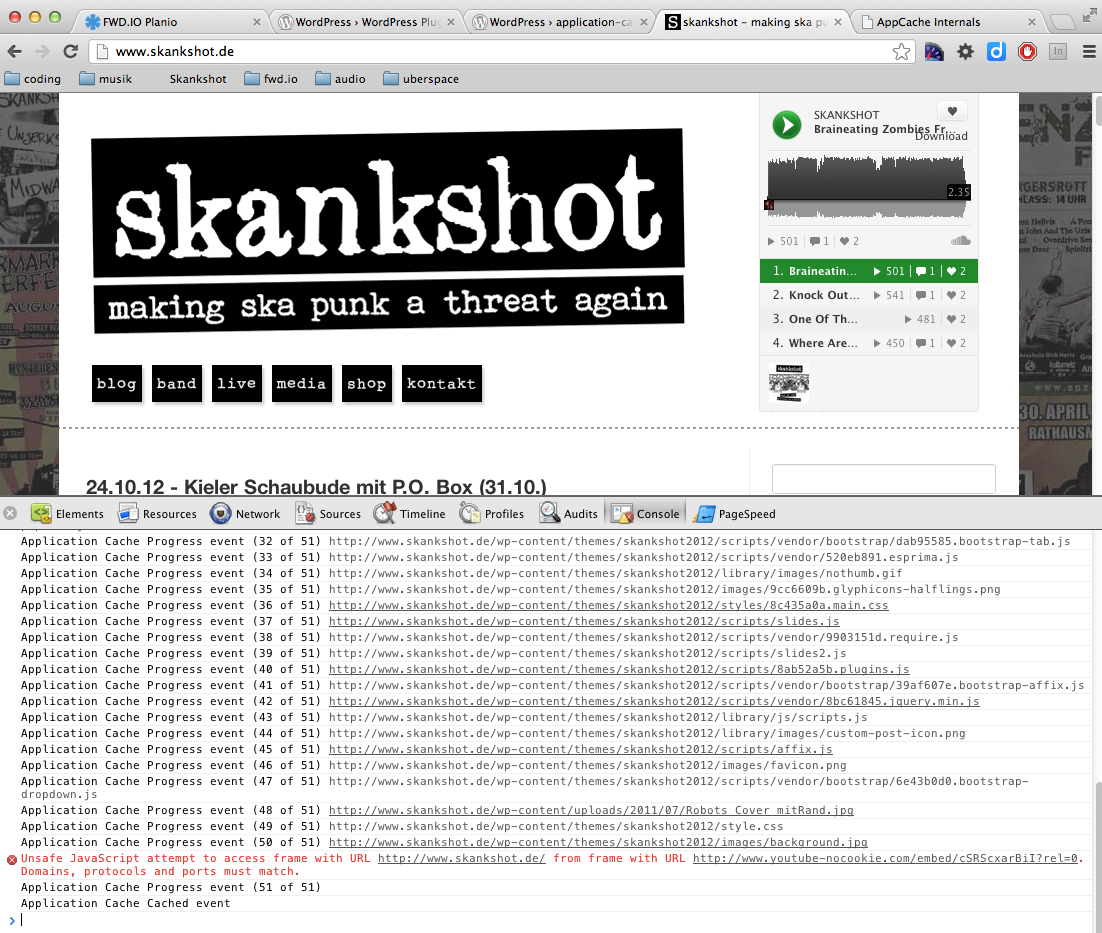Open the Chrome menu (three bars)
Viewport: 1102px width, 933px height.
click(x=1089, y=51)
